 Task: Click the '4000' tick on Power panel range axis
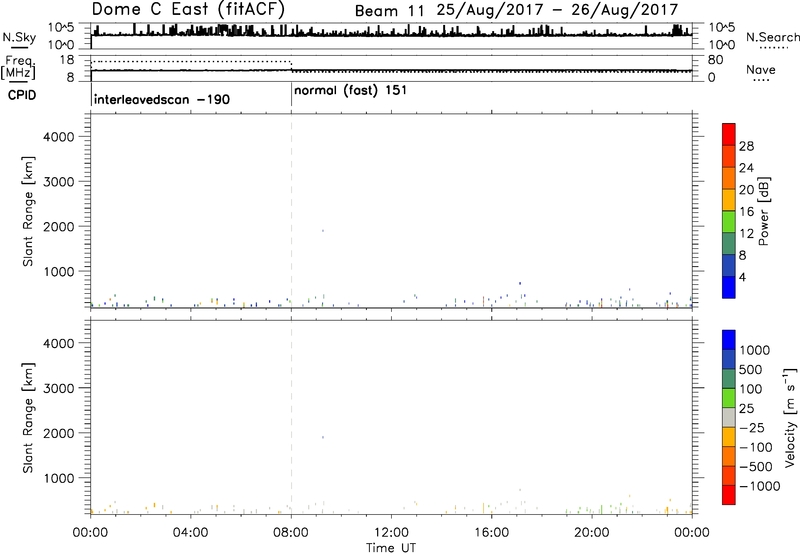pos(58,137)
